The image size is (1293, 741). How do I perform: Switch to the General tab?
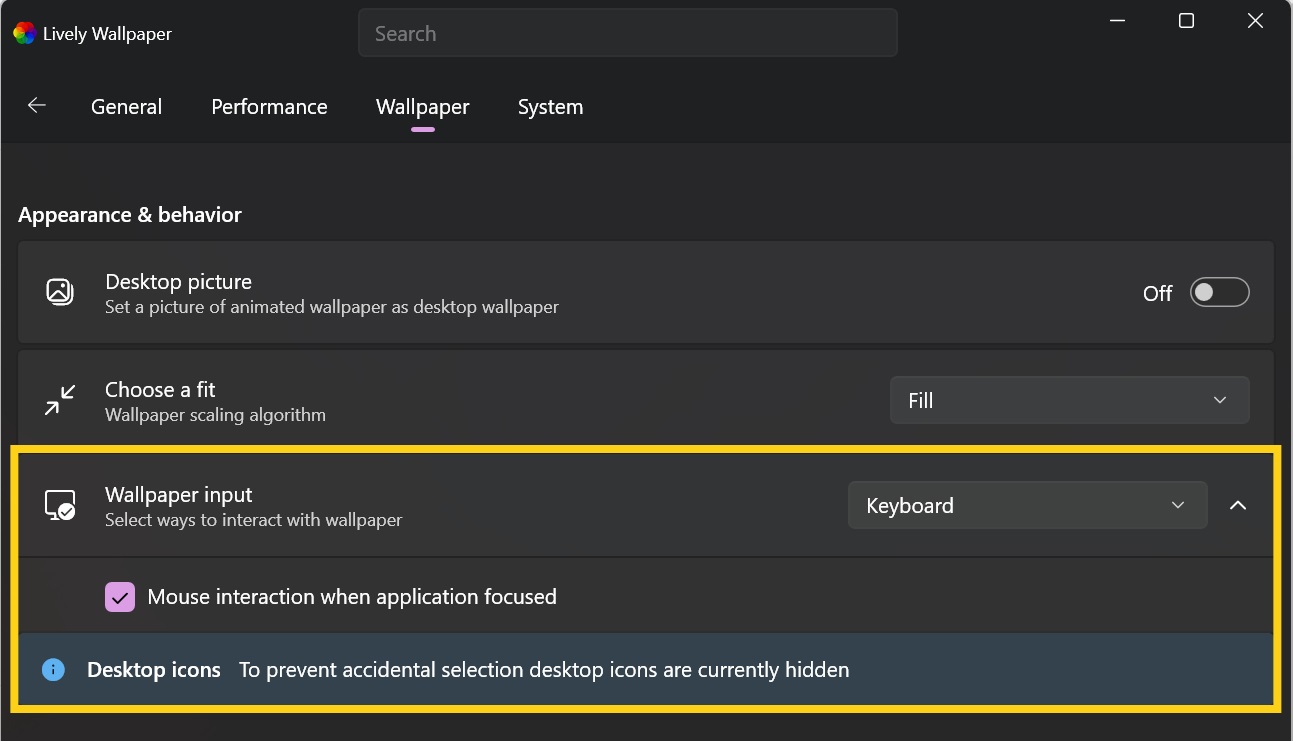click(x=126, y=106)
